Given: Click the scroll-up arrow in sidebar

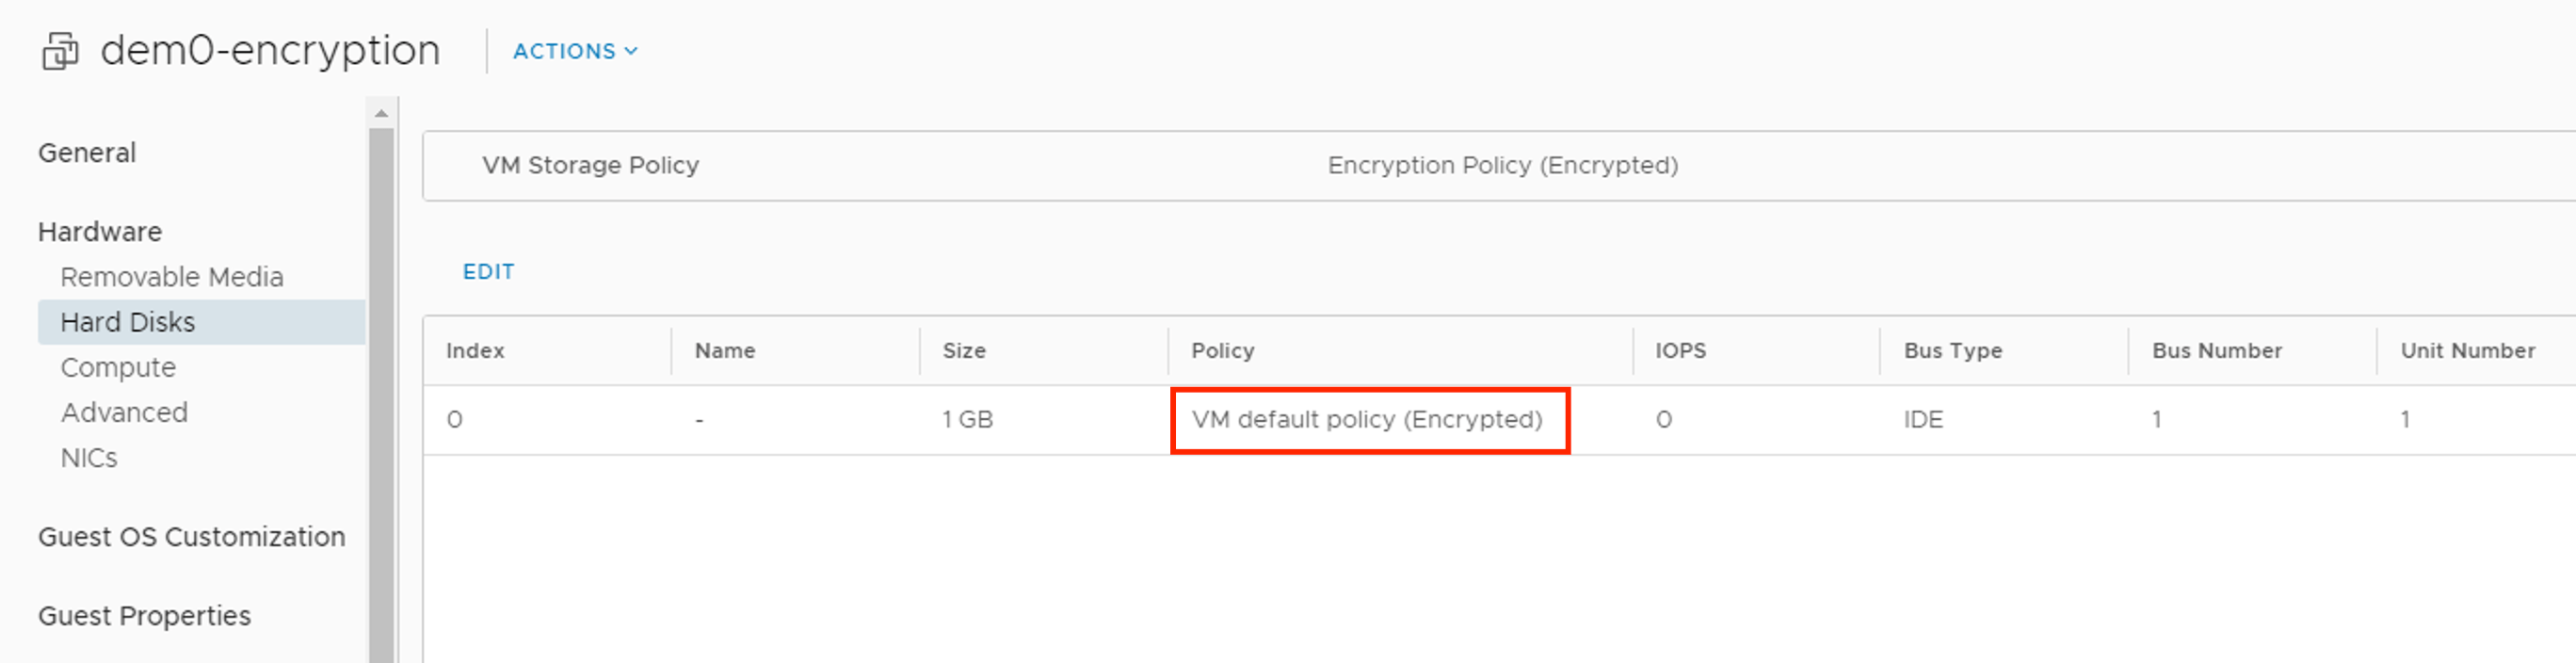Looking at the screenshot, I should (x=381, y=114).
